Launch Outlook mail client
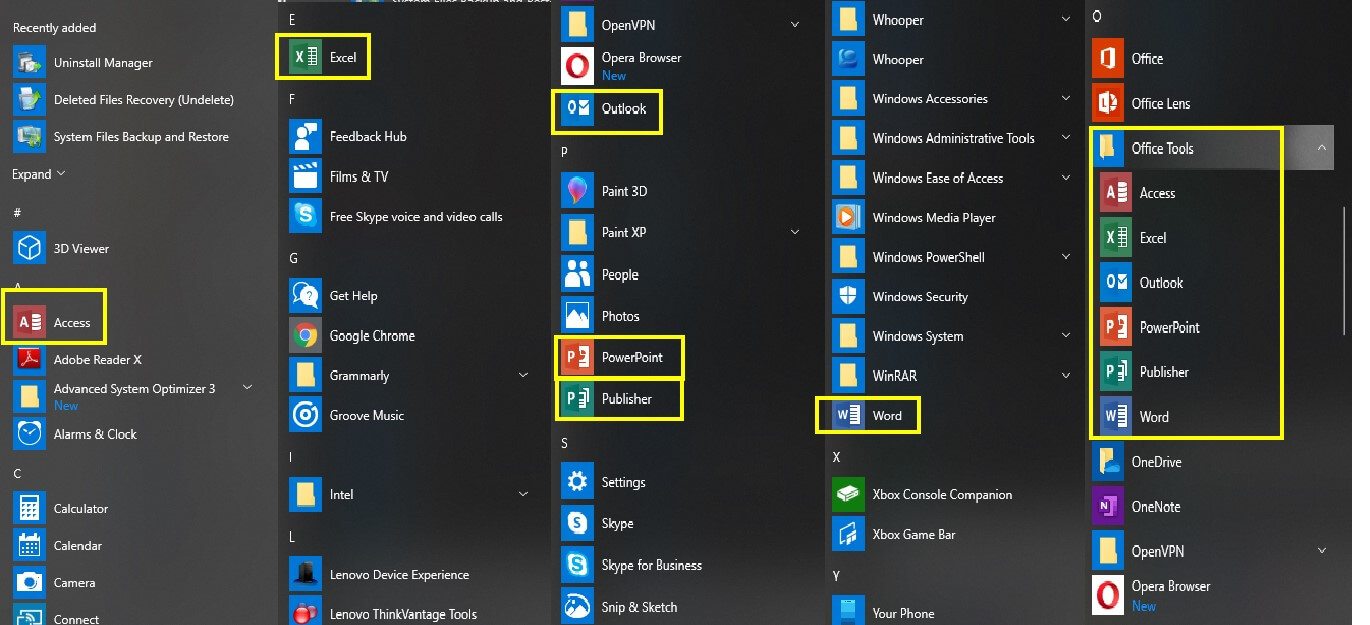 click(607, 110)
